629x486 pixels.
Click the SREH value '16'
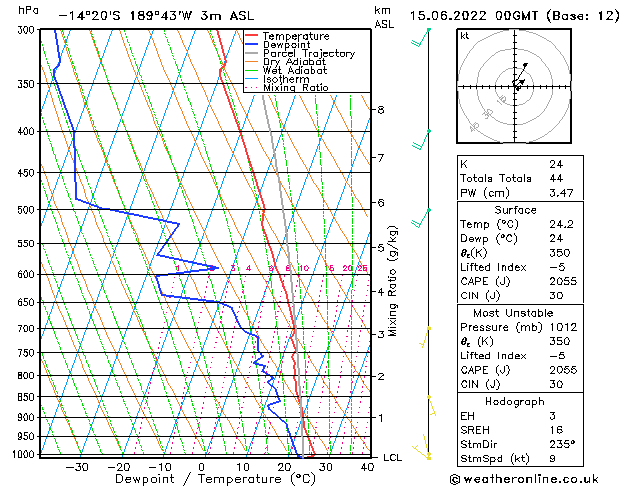pyautogui.click(x=556, y=430)
